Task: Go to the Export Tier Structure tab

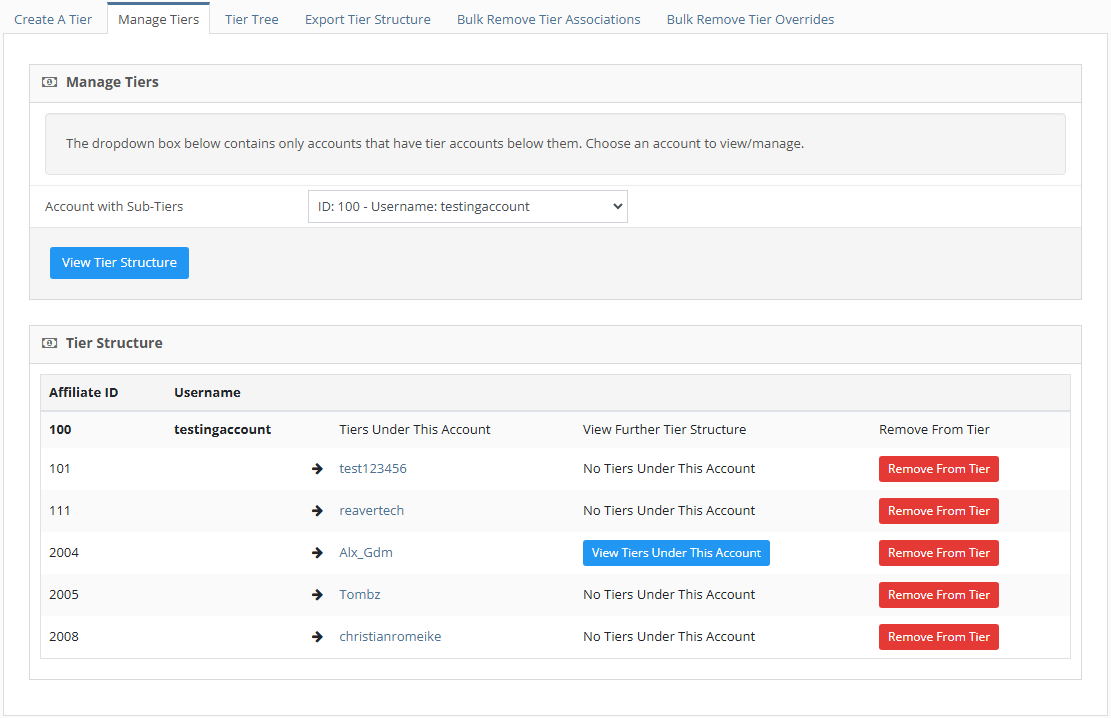Action: (x=368, y=19)
